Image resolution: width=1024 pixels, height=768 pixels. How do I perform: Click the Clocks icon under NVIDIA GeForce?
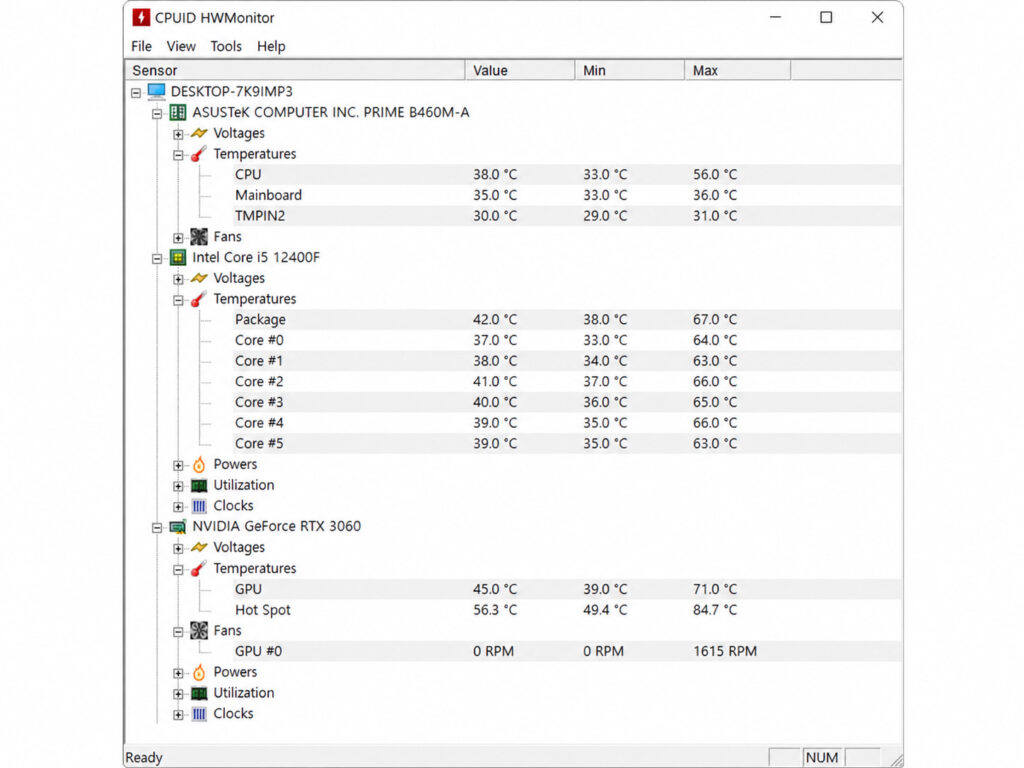coord(199,714)
